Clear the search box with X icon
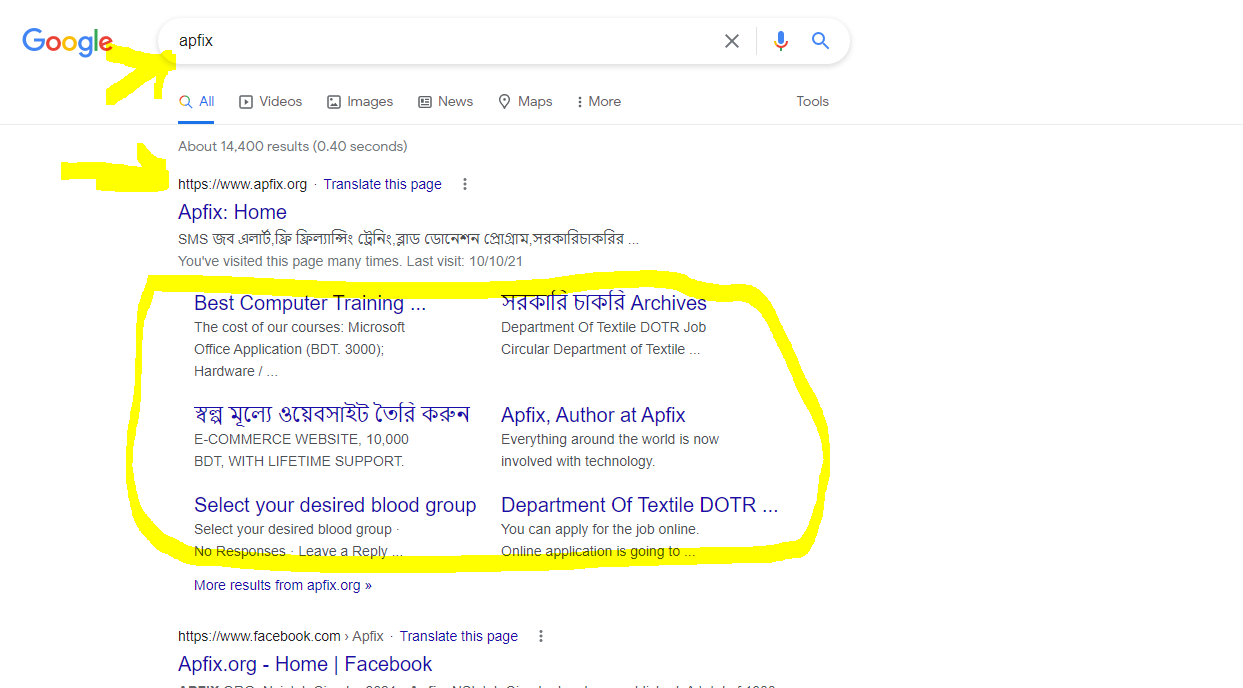Viewport: 1243px width, 688px height. [732, 41]
